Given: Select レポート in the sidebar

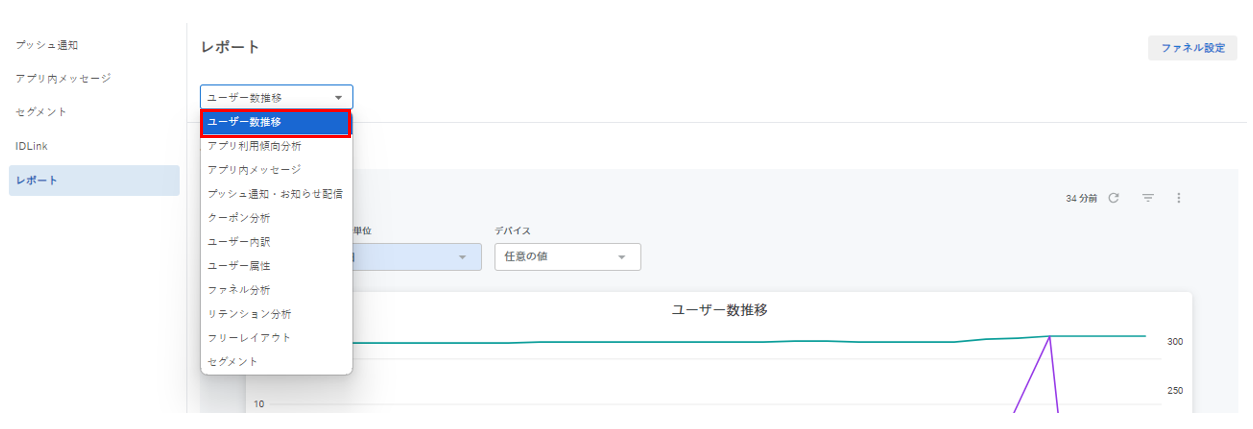Looking at the screenshot, I should (94, 180).
